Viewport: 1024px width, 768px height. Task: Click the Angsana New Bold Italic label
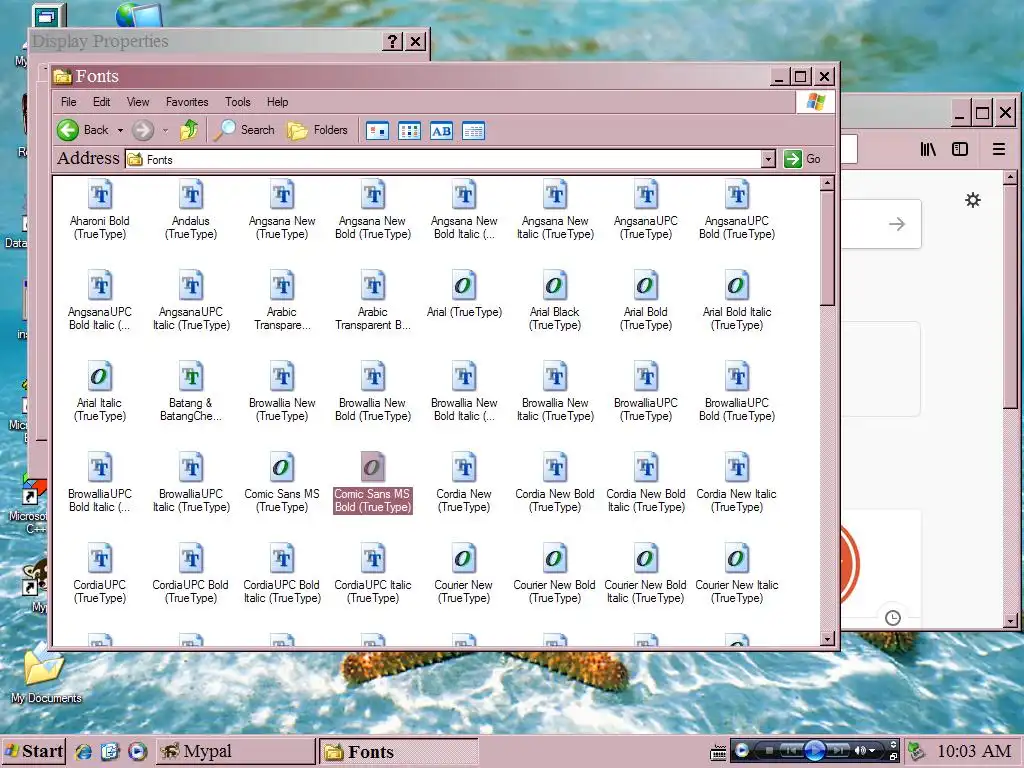click(x=464, y=227)
